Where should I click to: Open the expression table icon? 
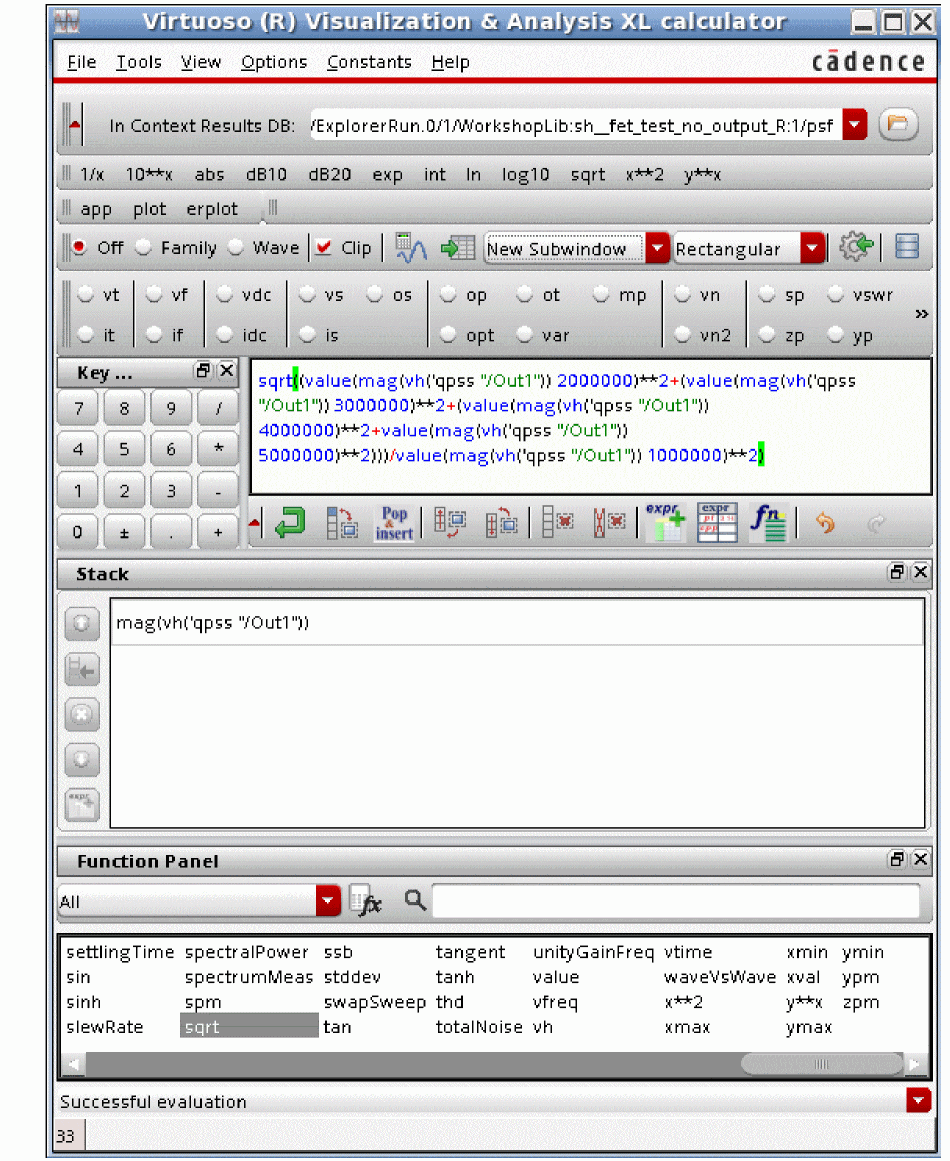[x=717, y=523]
